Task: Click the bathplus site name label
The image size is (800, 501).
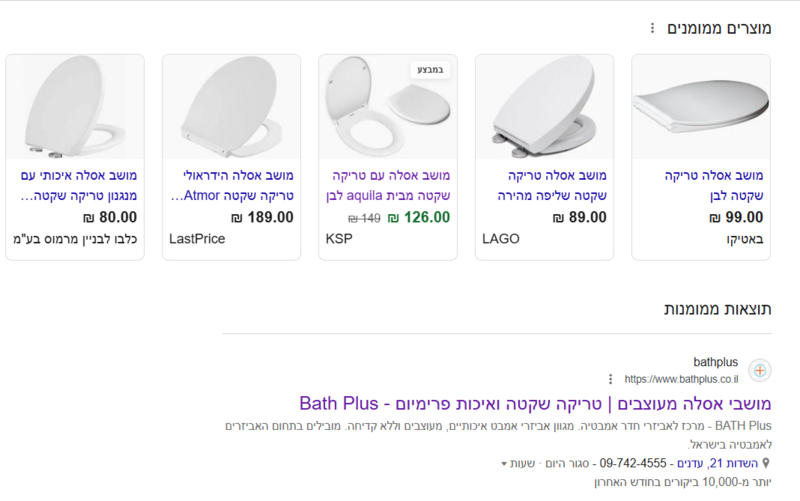Action: (x=715, y=362)
